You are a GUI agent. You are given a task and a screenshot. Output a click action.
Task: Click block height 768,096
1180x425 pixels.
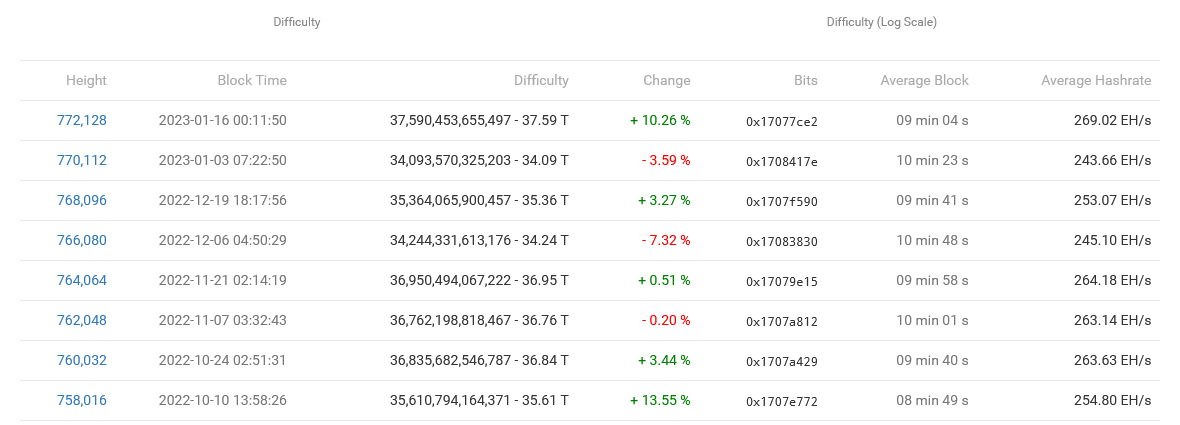[82, 200]
